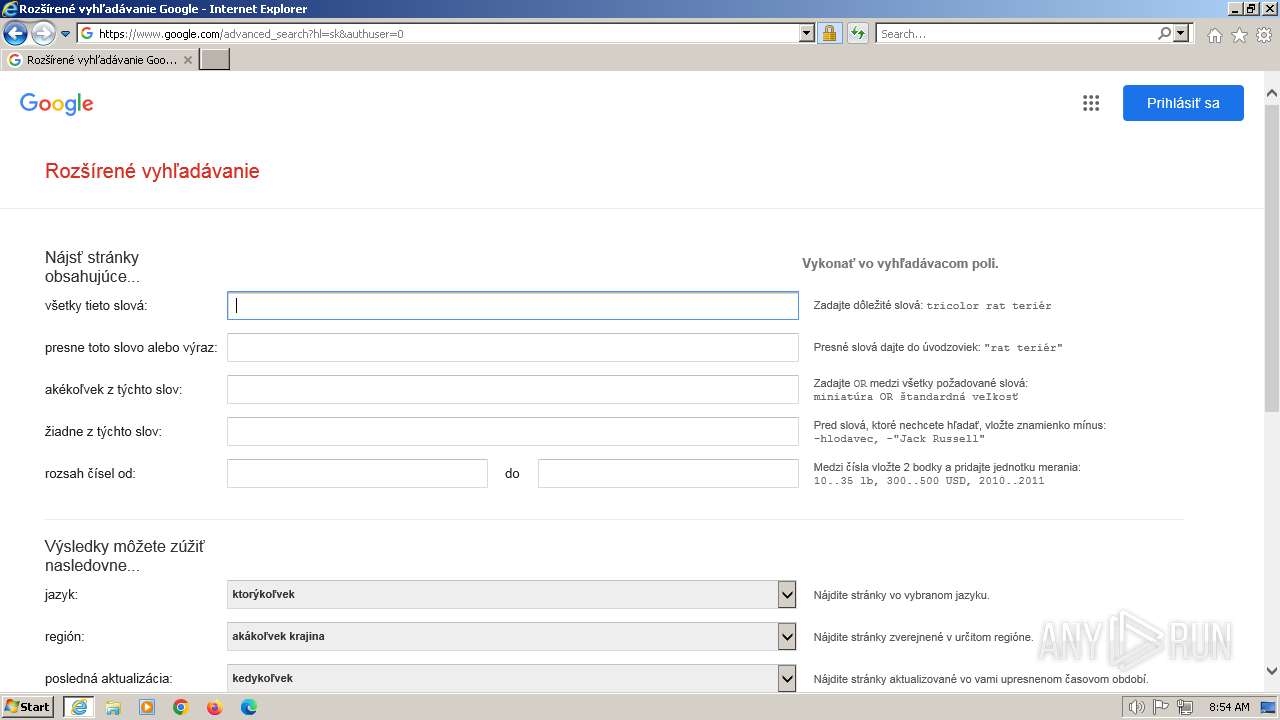Click 'Vykonať vo vyhľadávacom poli.' heading

900,264
